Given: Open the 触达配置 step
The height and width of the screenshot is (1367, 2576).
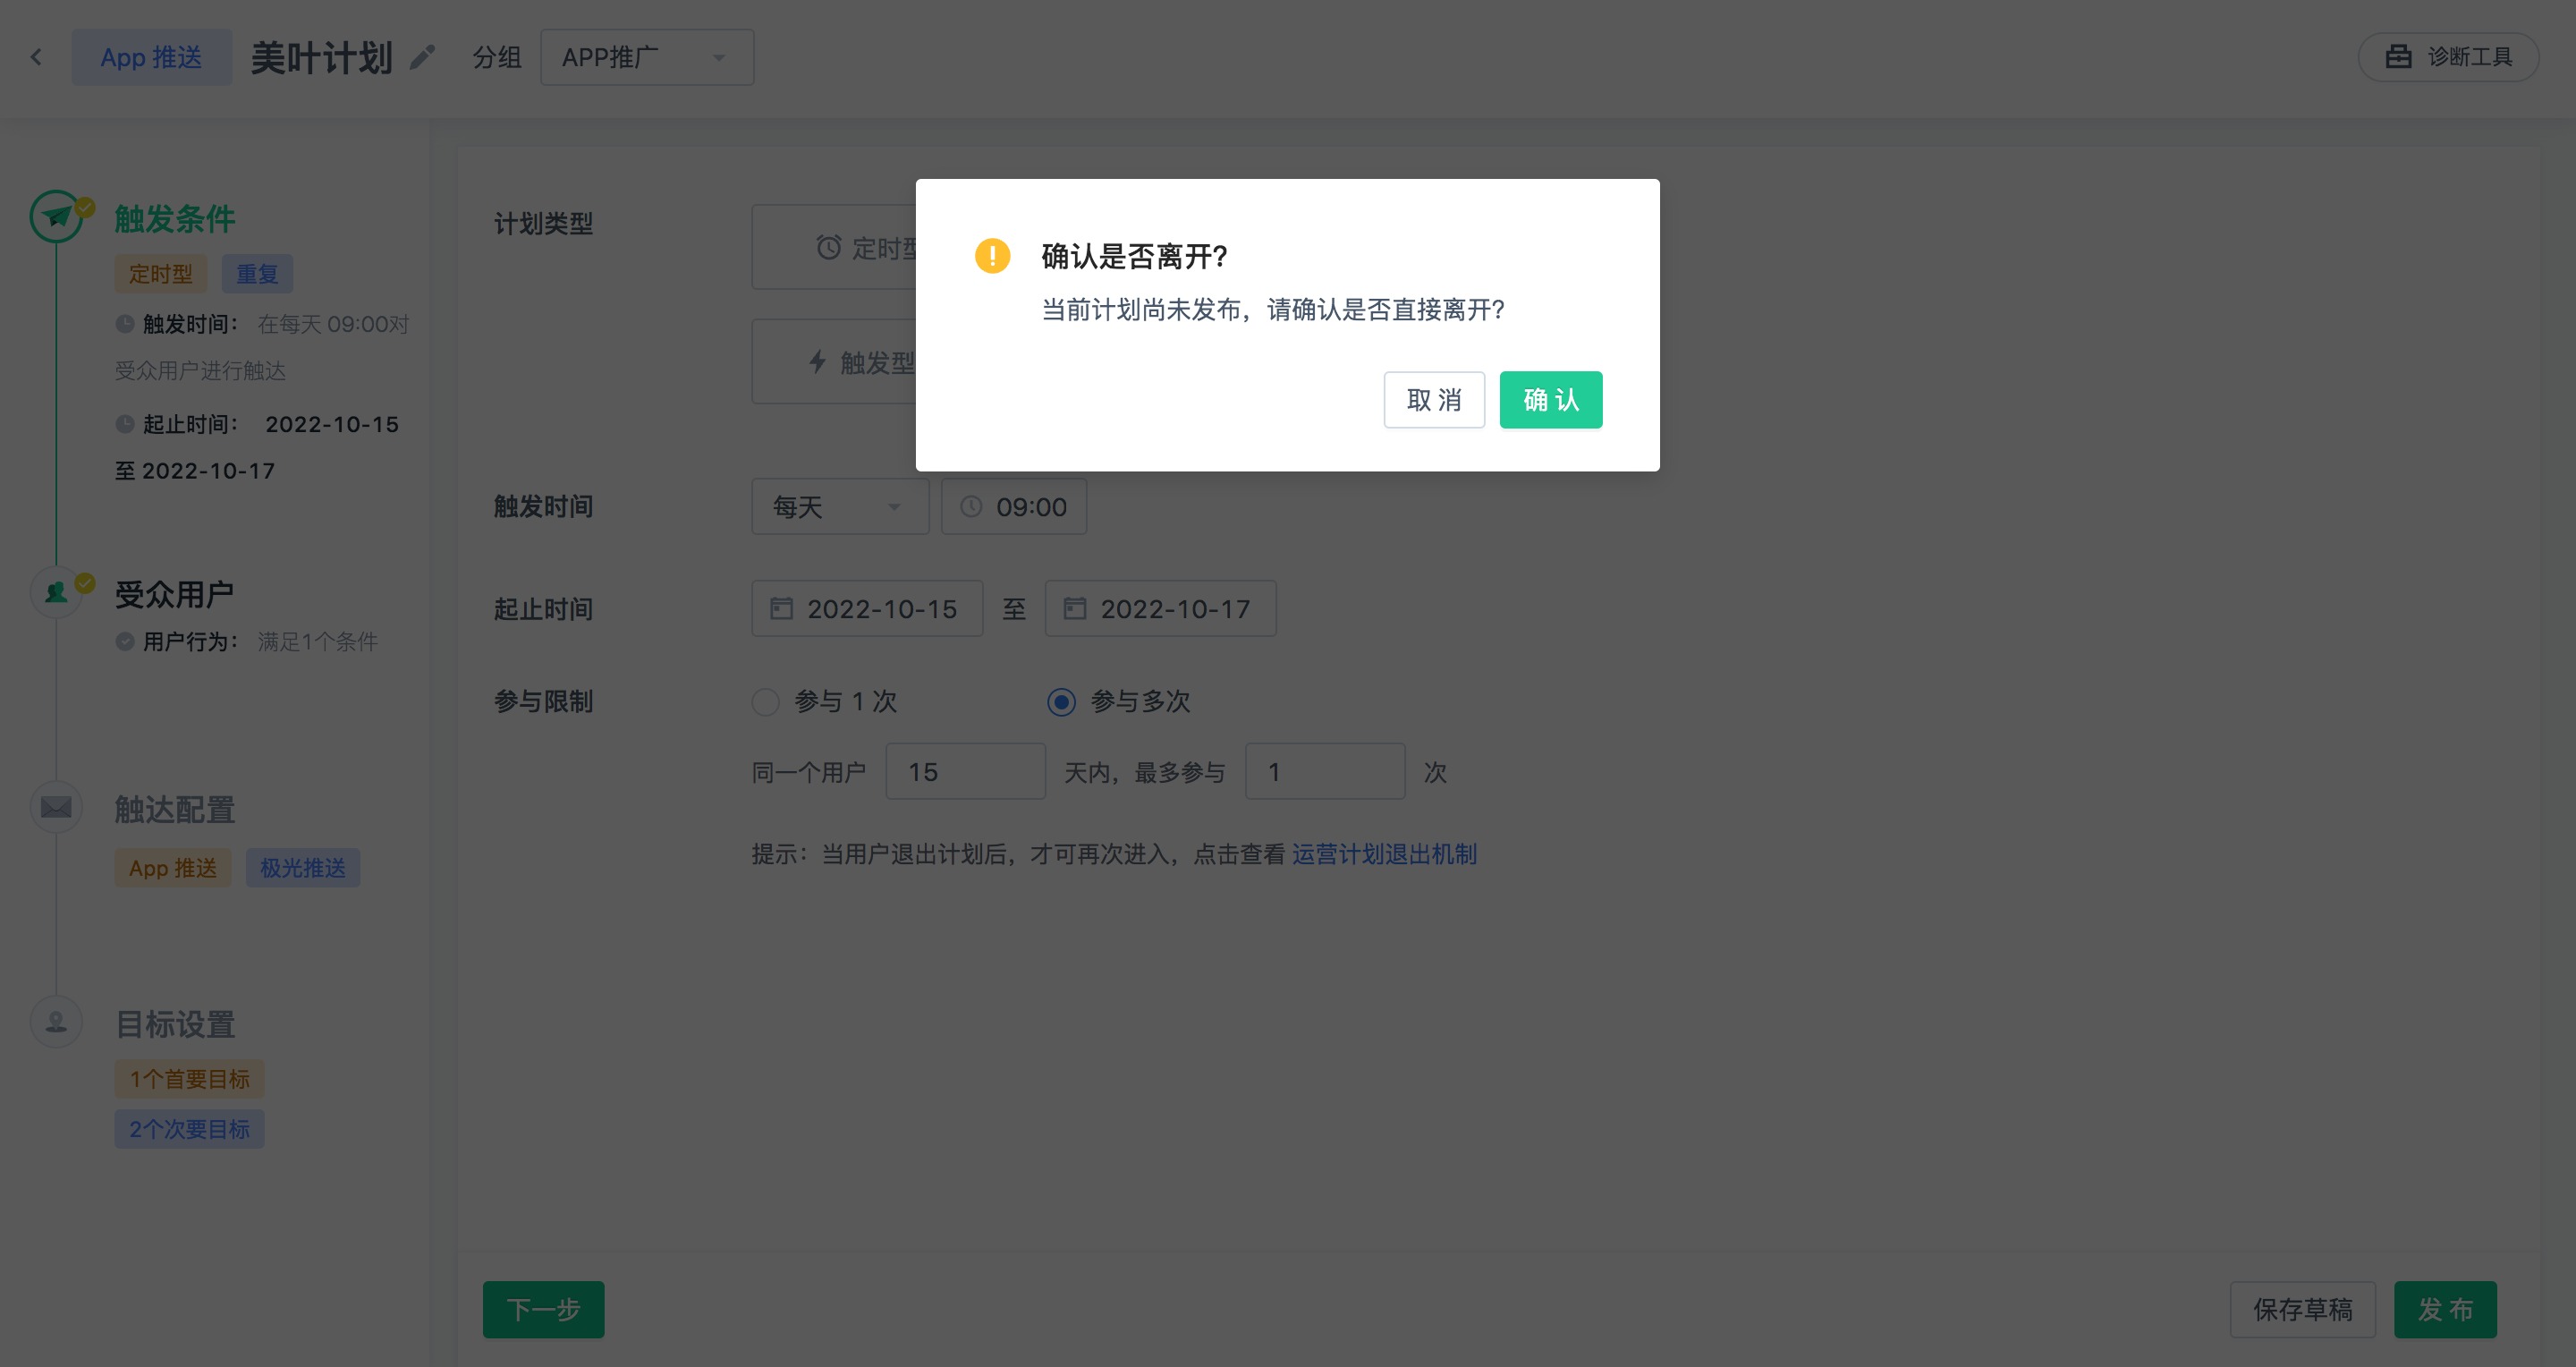Looking at the screenshot, I should point(175,809).
